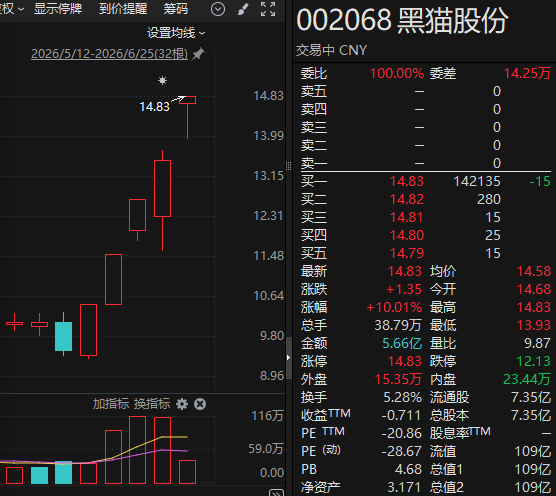Click the 换手 value 5.28%

pos(403,397)
